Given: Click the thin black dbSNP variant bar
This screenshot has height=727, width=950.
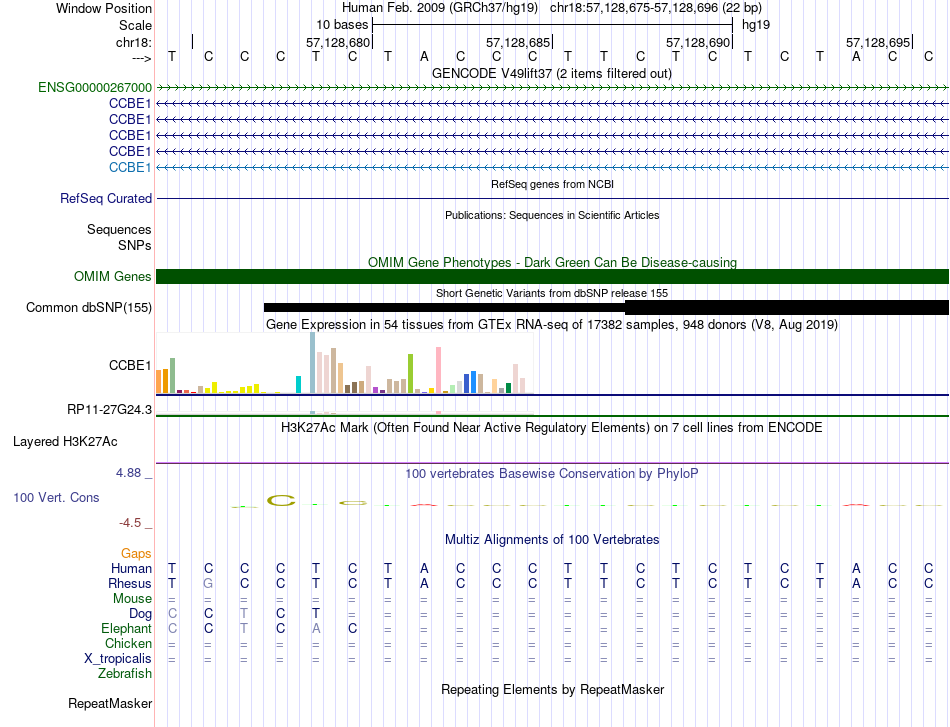Looking at the screenshot, I should (444, 307).
